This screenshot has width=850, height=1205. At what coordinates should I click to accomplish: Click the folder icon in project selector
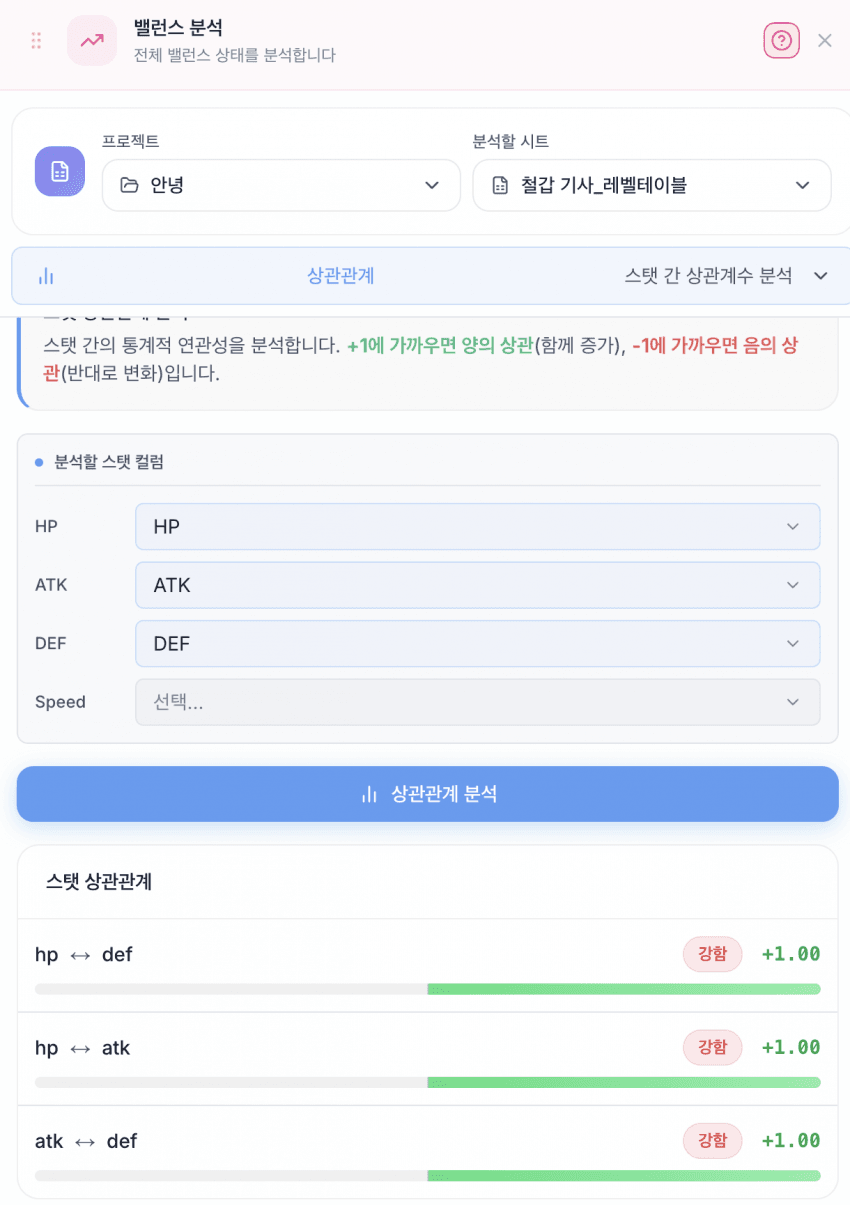click(129, 185)
